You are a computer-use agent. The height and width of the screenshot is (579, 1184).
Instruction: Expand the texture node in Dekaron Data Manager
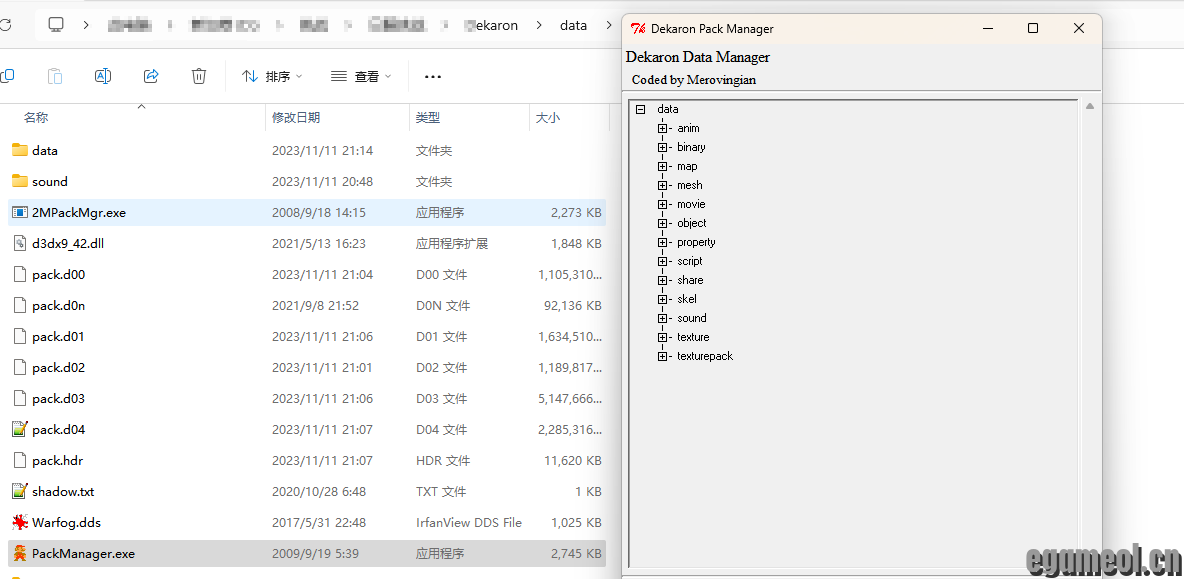(x=662, y=337)
